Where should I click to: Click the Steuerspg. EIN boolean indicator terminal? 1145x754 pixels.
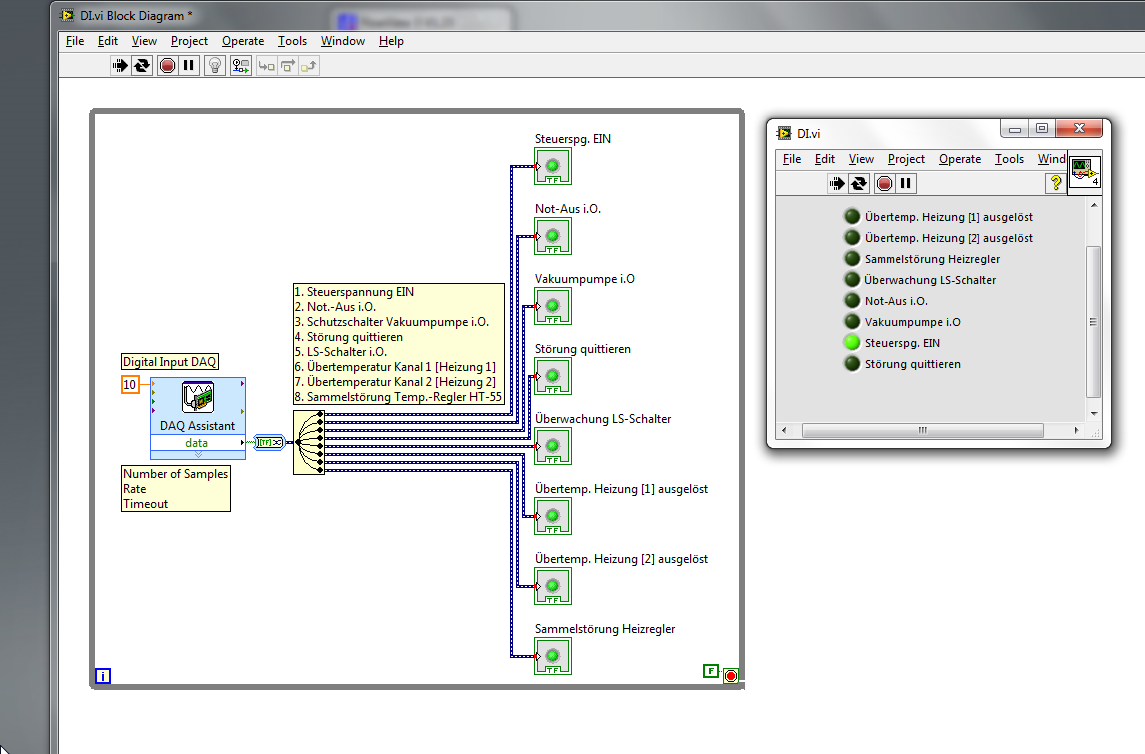[x=552, y=166]
